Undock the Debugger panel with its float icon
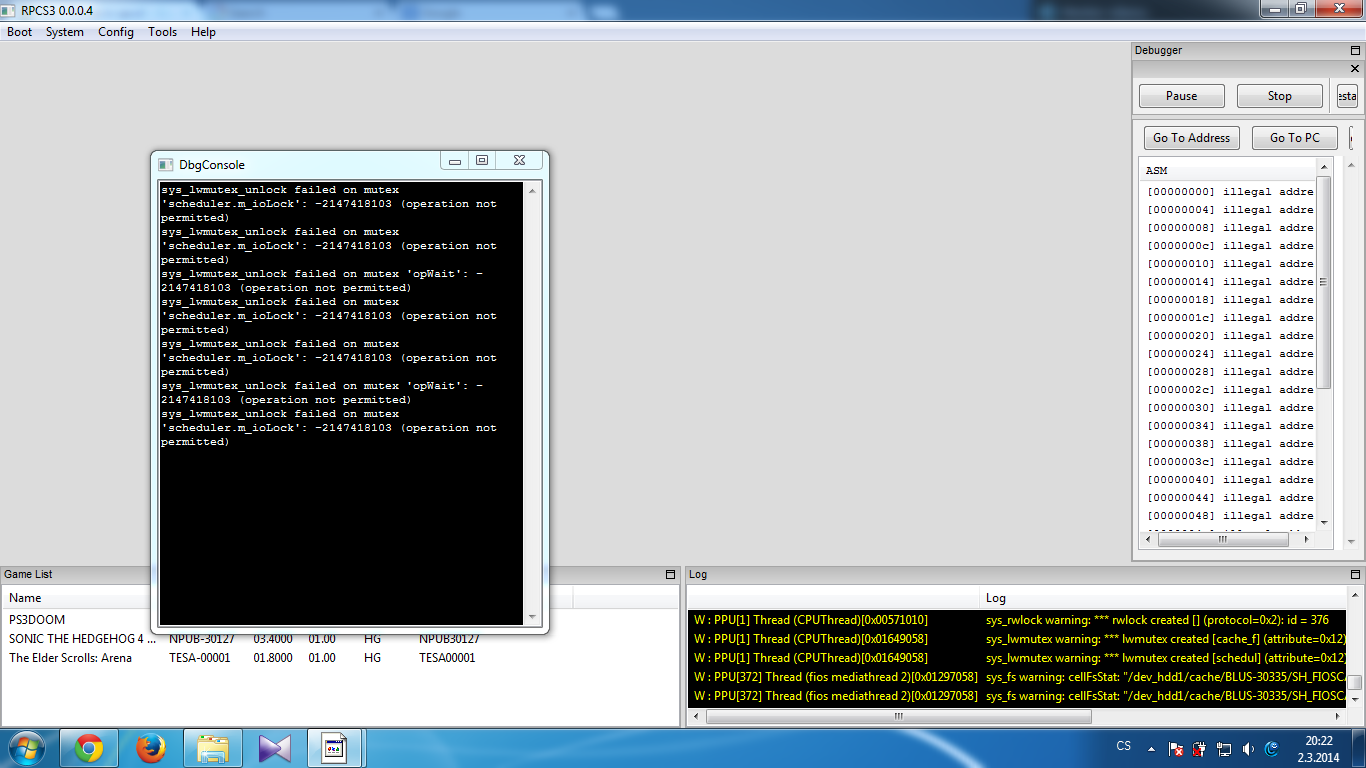The width and height of the screenshot is (1366, 768). pyautogui.click(x=1356, y=50)
